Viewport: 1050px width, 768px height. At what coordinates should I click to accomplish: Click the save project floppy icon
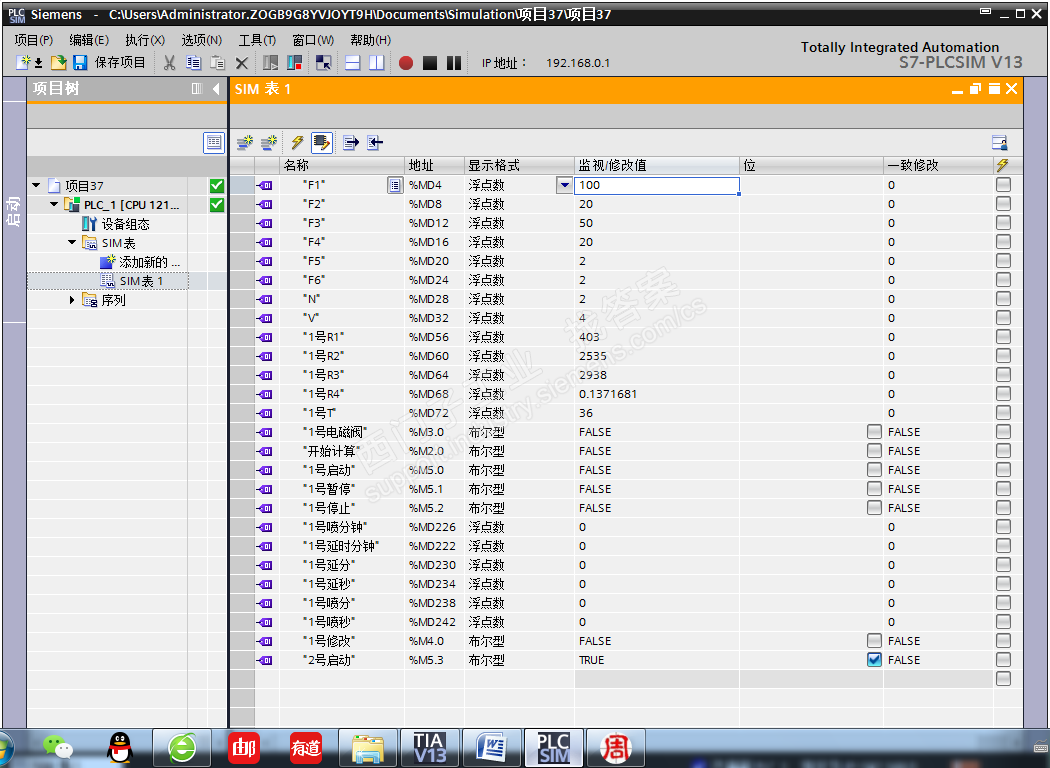coord(80,63)
